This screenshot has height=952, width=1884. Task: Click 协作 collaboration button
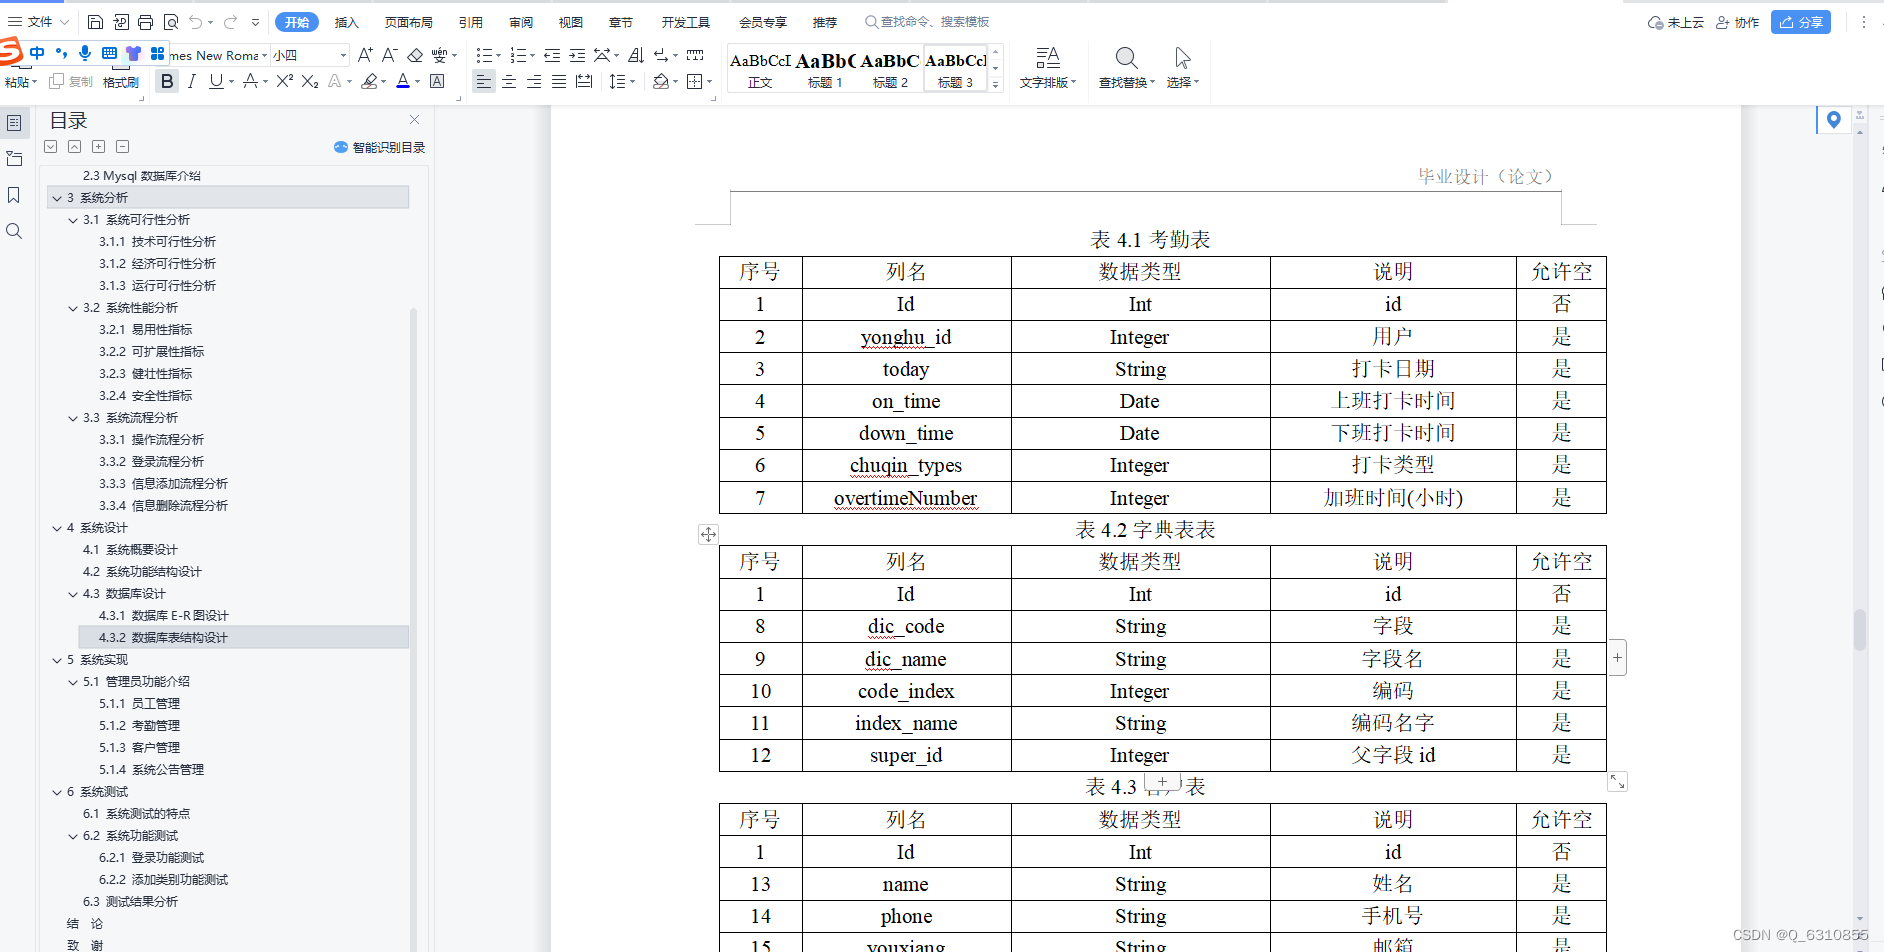(x=1738, y=22)
